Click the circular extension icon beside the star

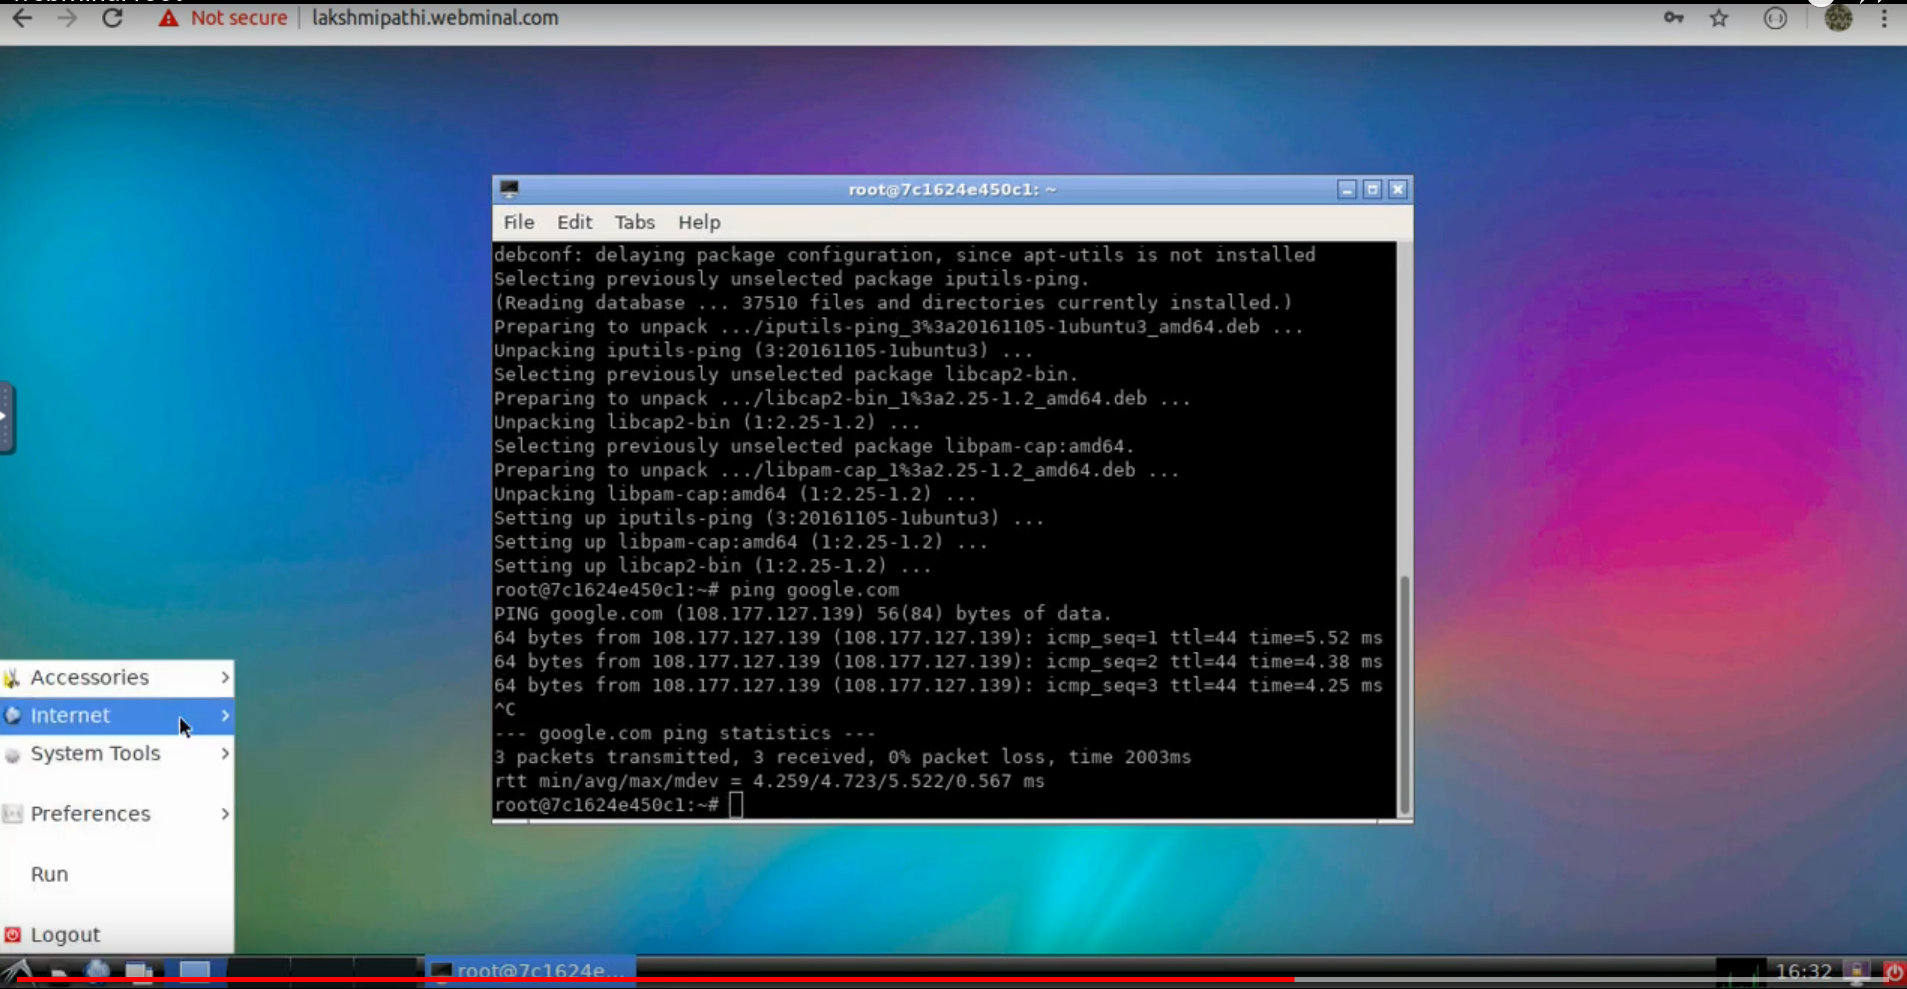(x=1775, y=18)
